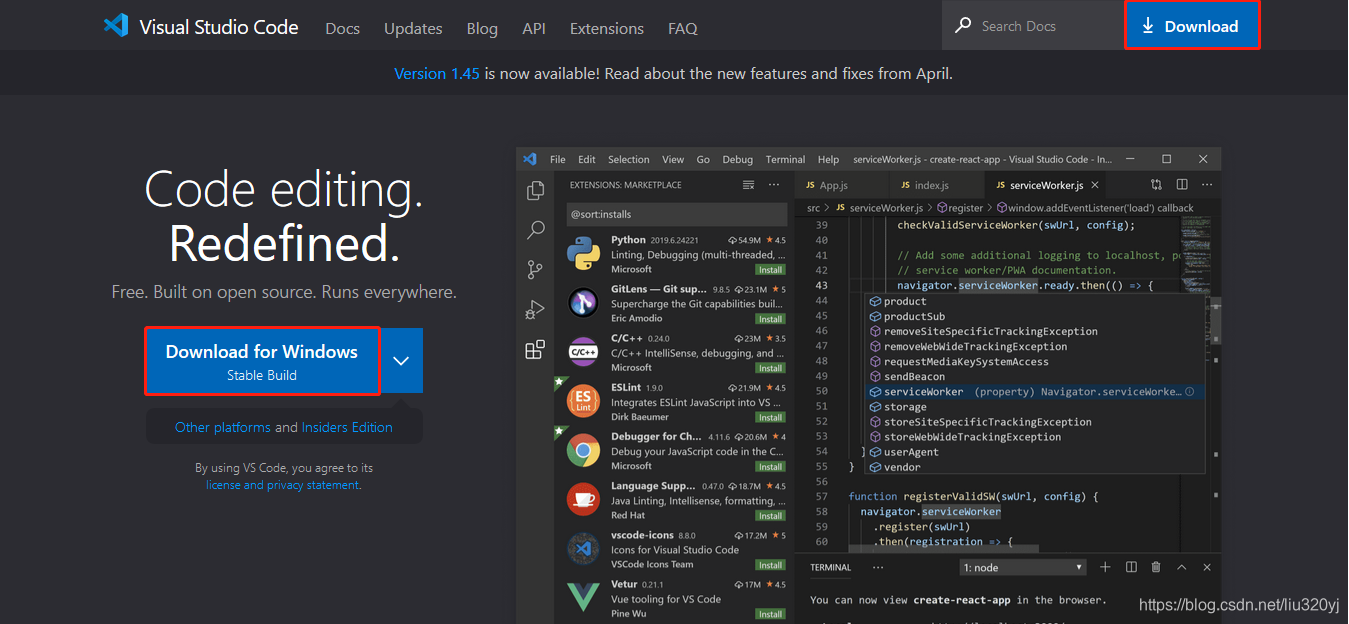Open extensions panel more actions ellipsis
The image size is (1349, 624).
click(x=774, y=185)
